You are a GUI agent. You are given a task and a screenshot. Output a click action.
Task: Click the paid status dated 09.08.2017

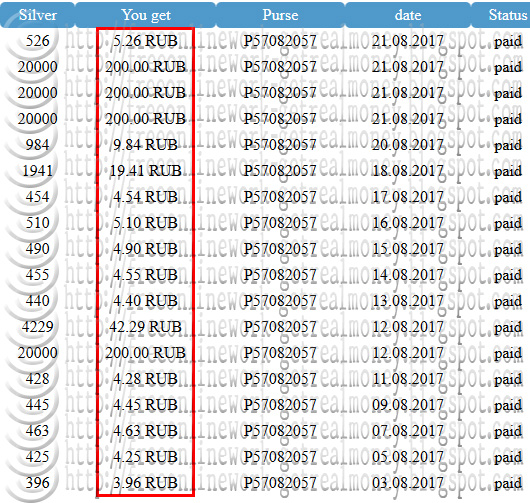[x=508, y=406]
